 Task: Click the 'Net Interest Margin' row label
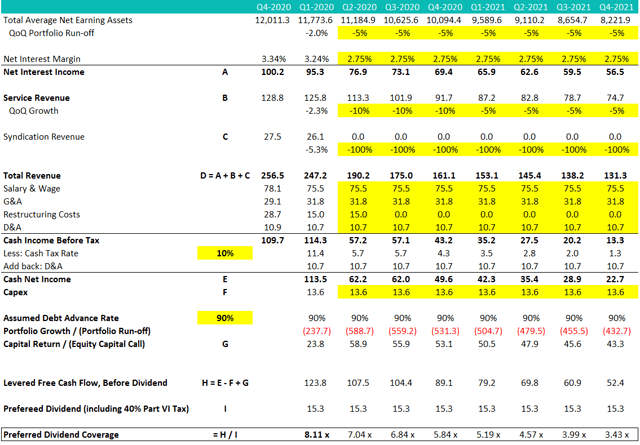coord(42,59)
